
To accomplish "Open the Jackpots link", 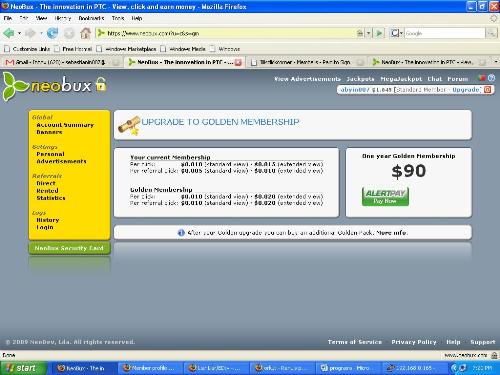I will (x=360, y=79).
